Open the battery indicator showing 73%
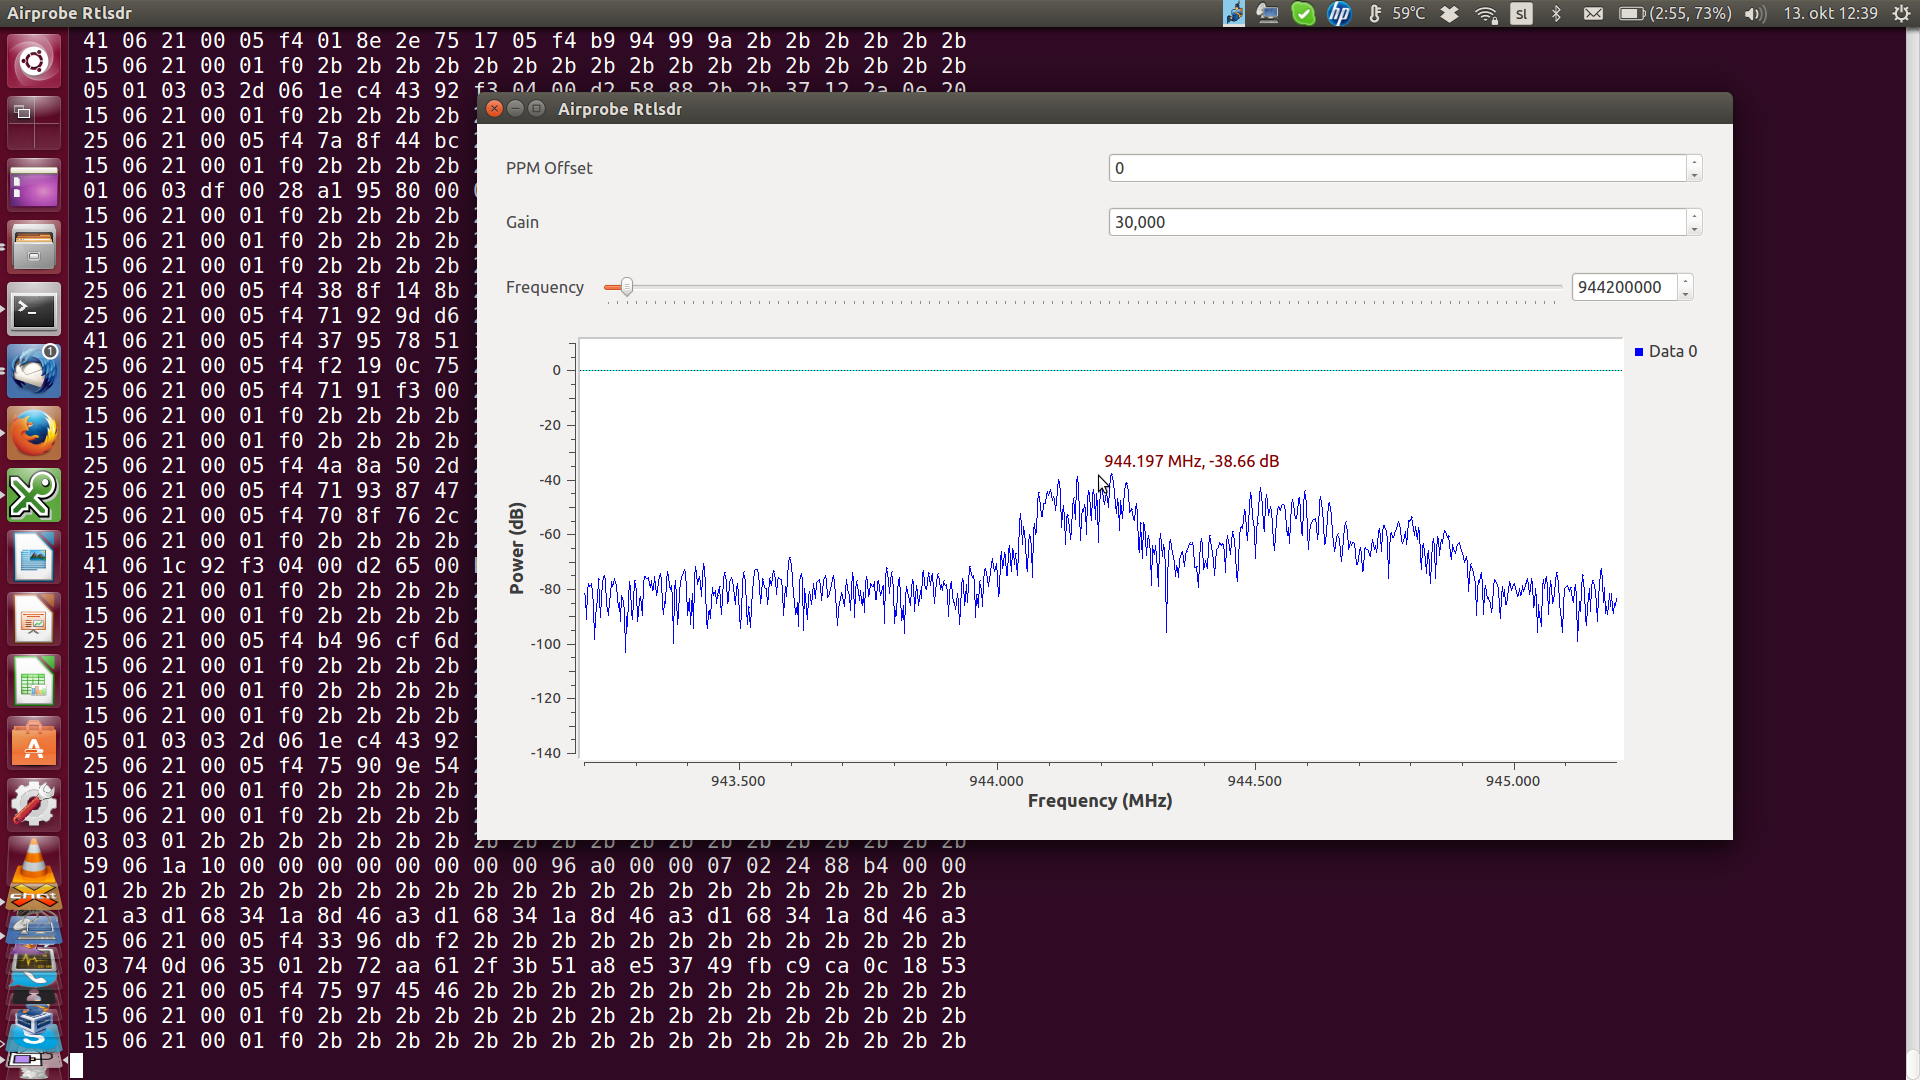Screen dimensions: 1920x1080 (x=1675, y=13)
